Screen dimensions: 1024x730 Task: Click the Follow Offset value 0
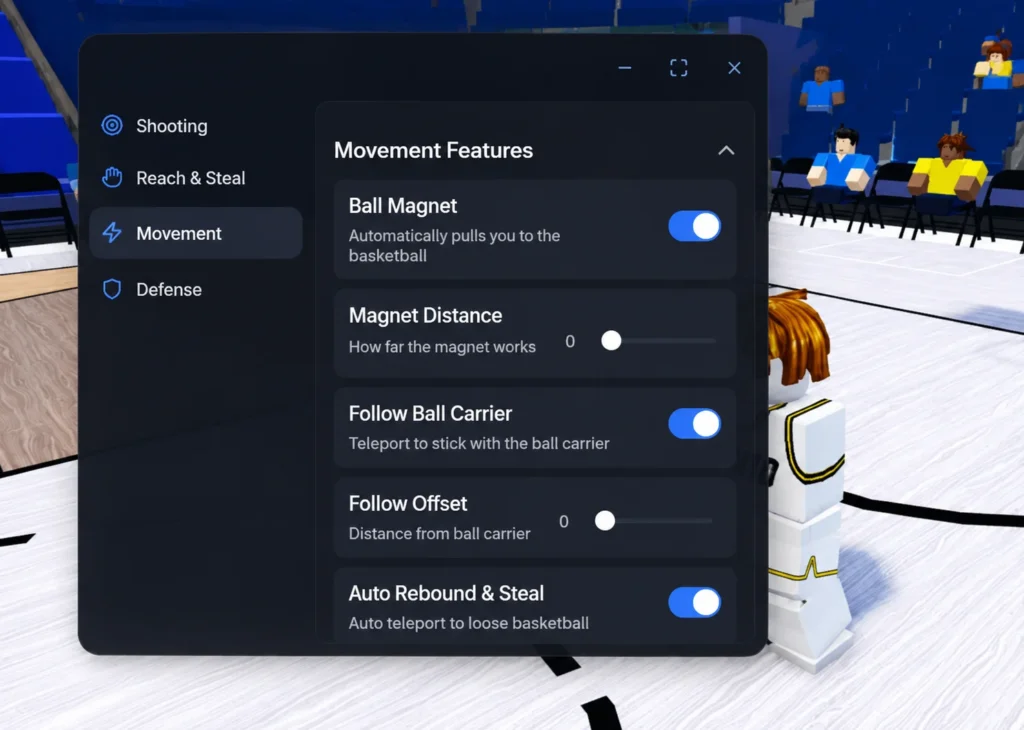point(564,522)
